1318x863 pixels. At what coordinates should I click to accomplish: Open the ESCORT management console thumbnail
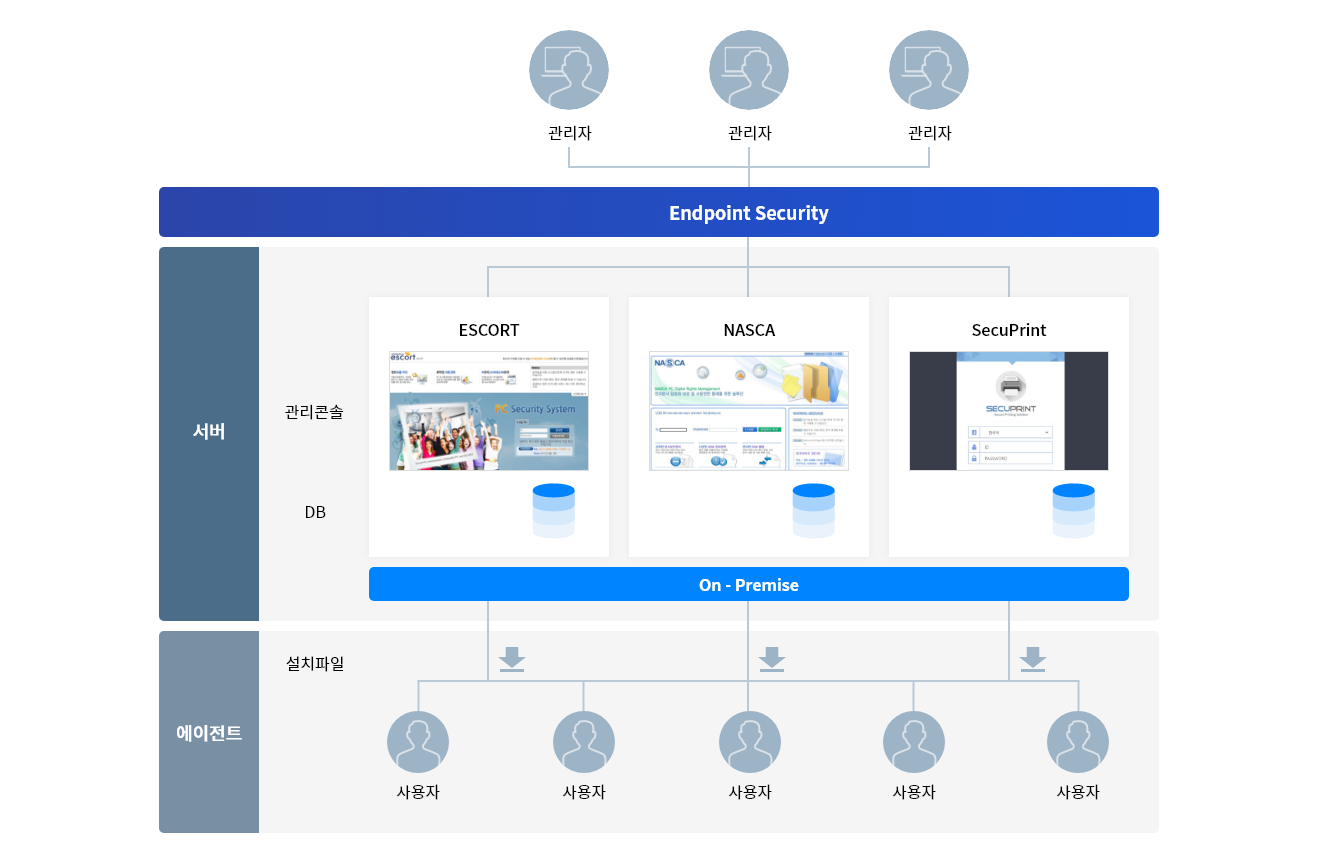pyautogui.click(x=489, y=410)
